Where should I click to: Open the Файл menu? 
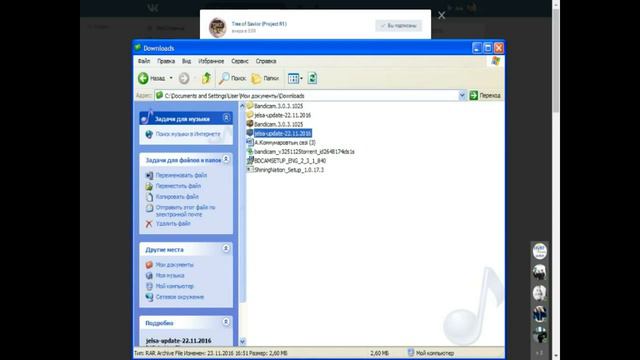point(144,61)
